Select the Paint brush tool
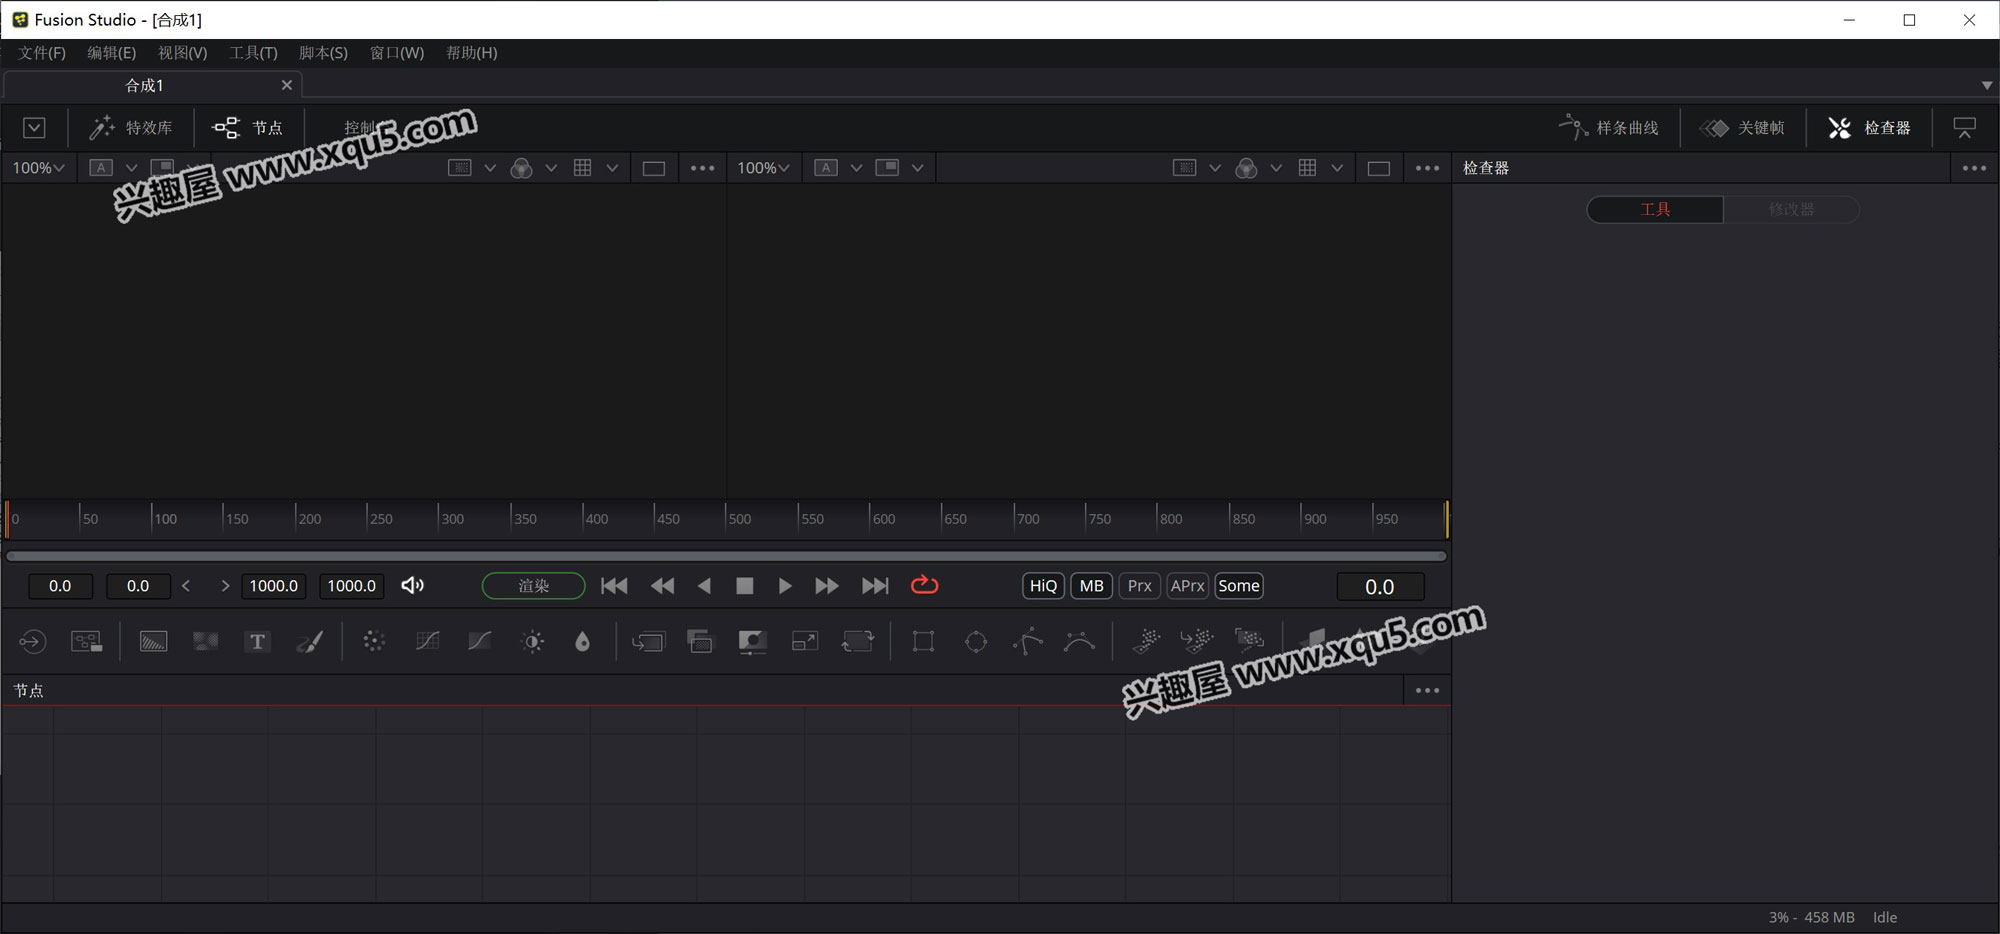Screen dimensions: 2000x934 (x=310, y=642)
